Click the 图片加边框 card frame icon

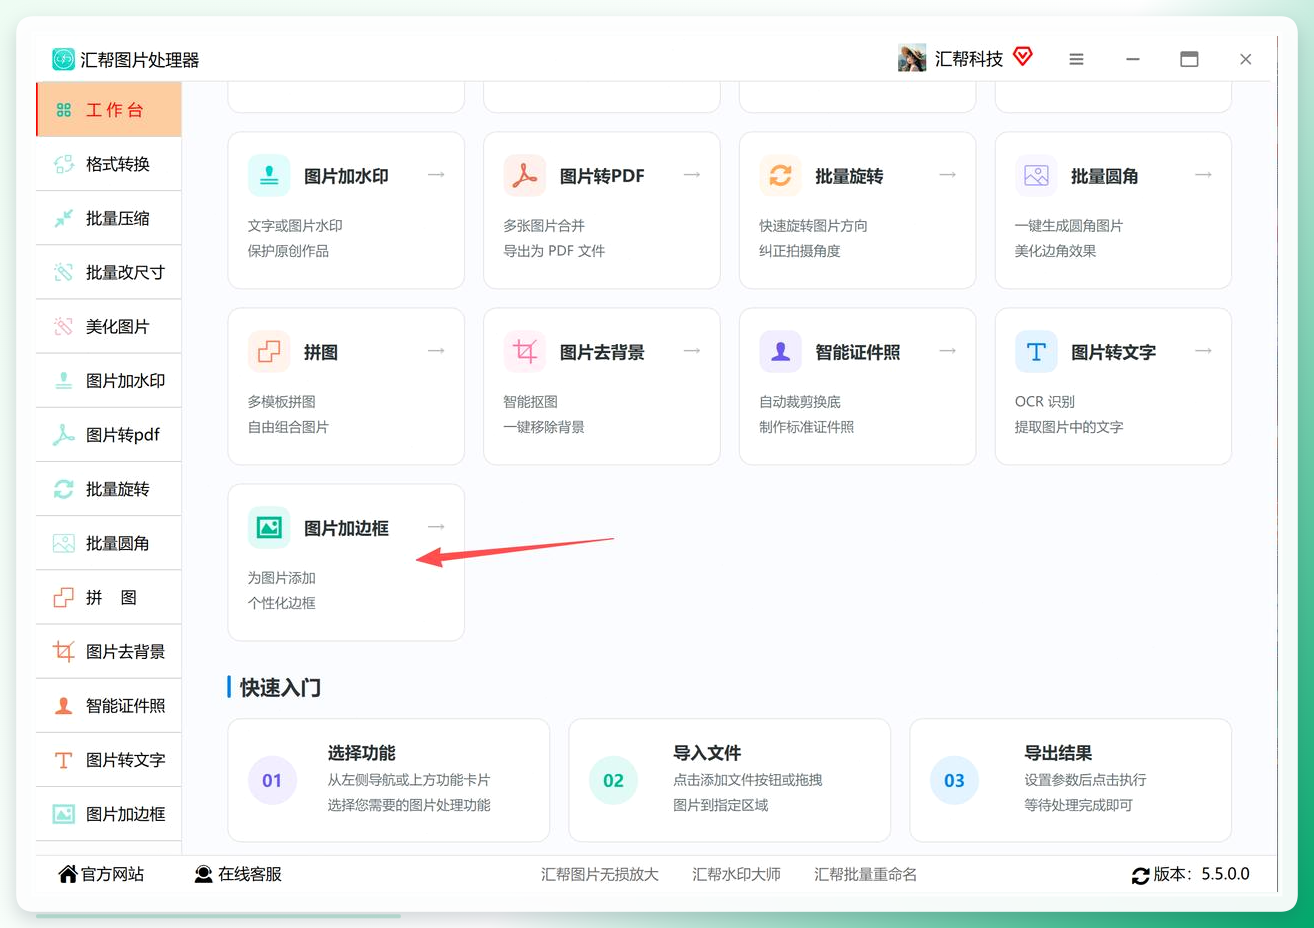[x=269, y=528]
